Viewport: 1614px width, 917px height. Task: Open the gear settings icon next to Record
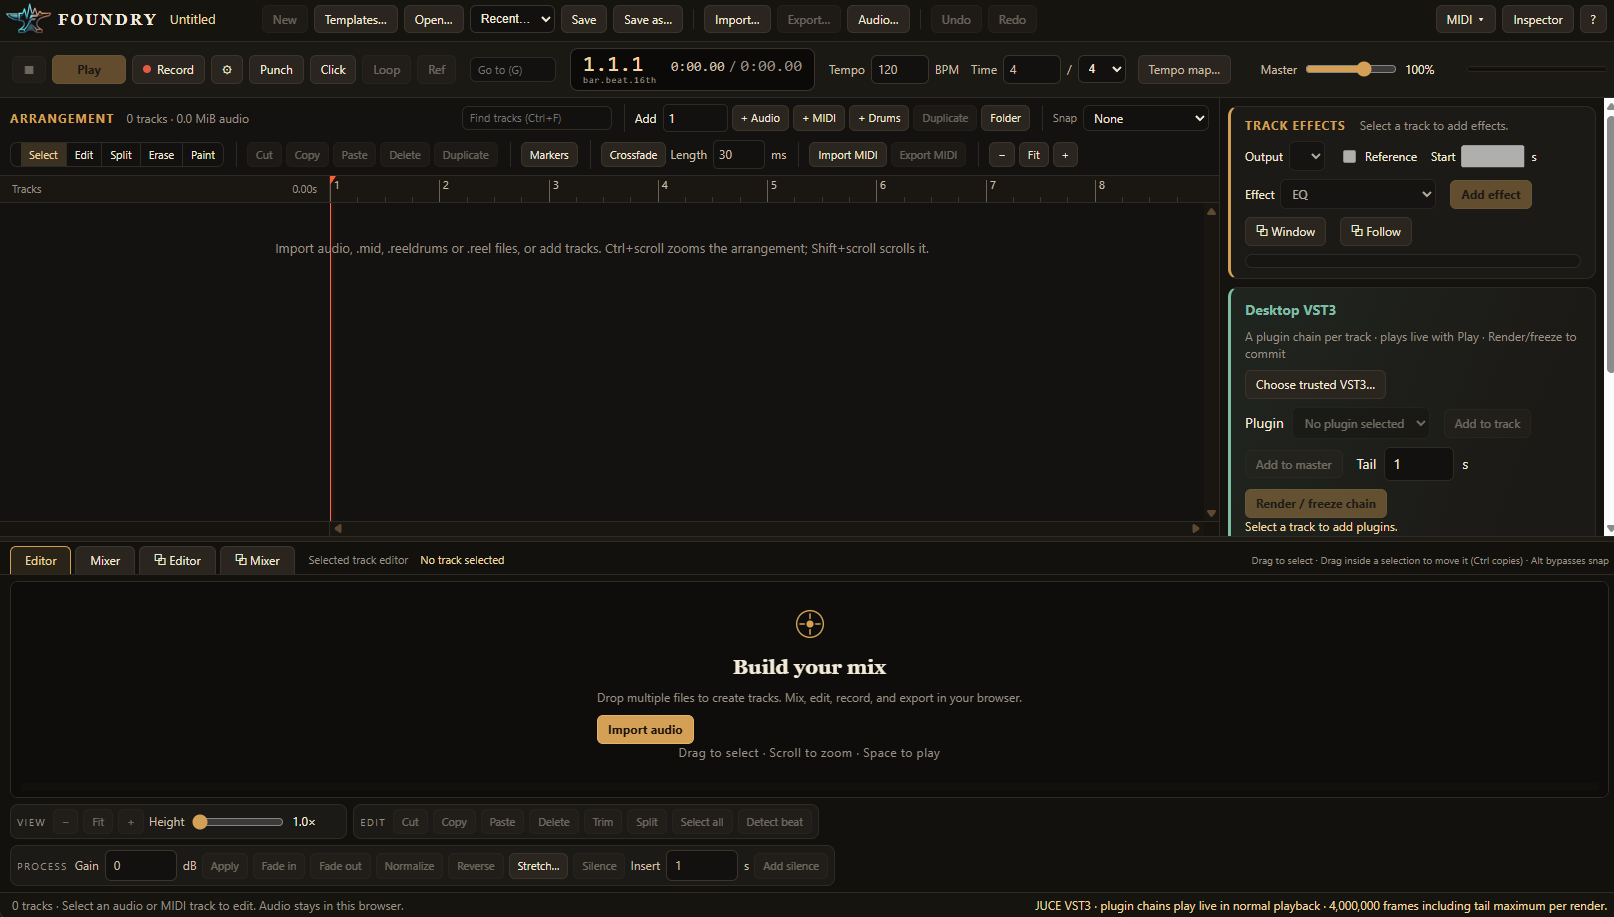[227, 70]
